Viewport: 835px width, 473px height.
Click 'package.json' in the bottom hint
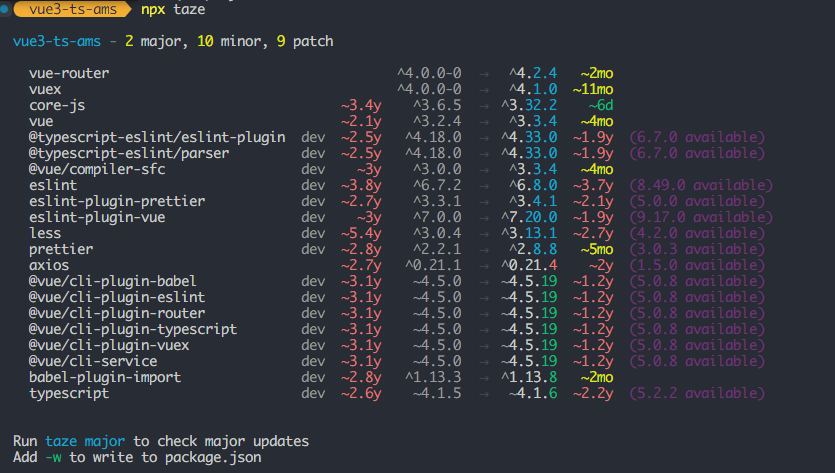pyautogui.click(x=213, y=457)
